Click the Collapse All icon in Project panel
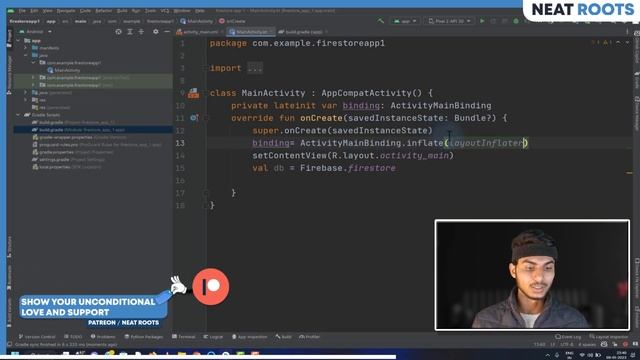Viewport: 640px width, 360px height. click(x=141, y=31)
